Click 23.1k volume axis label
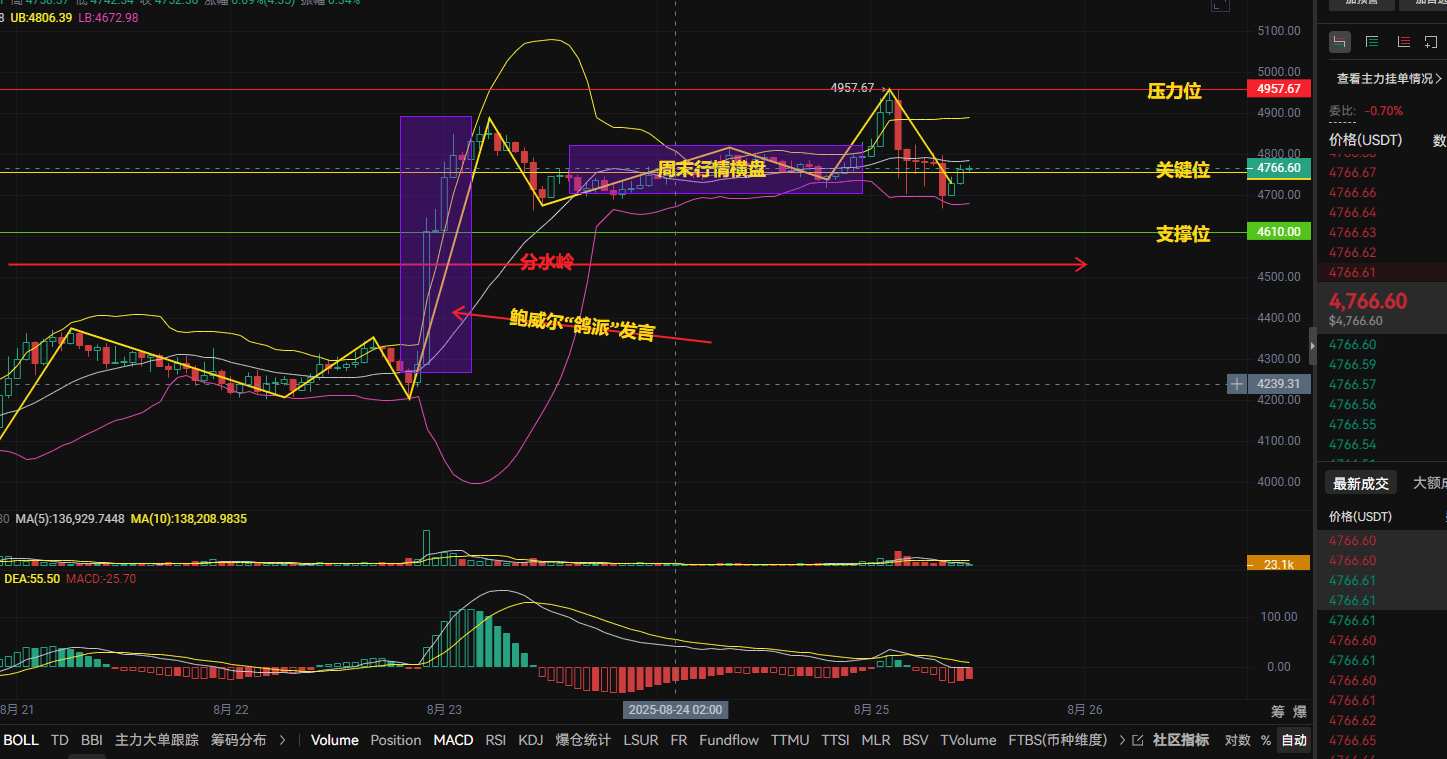The width and height of the screenshot is (1447, 759). (1279, 564)
